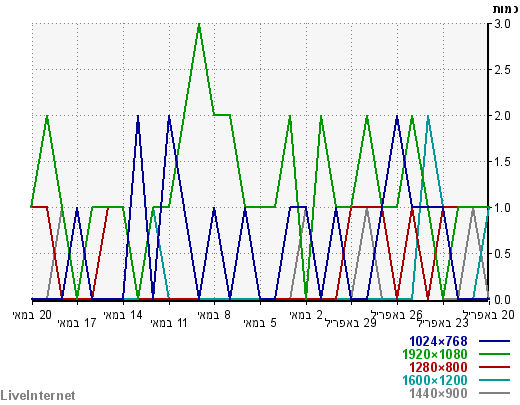
Task: Click the green 1920×1080 legend line
Action: [x=495, y=354]
